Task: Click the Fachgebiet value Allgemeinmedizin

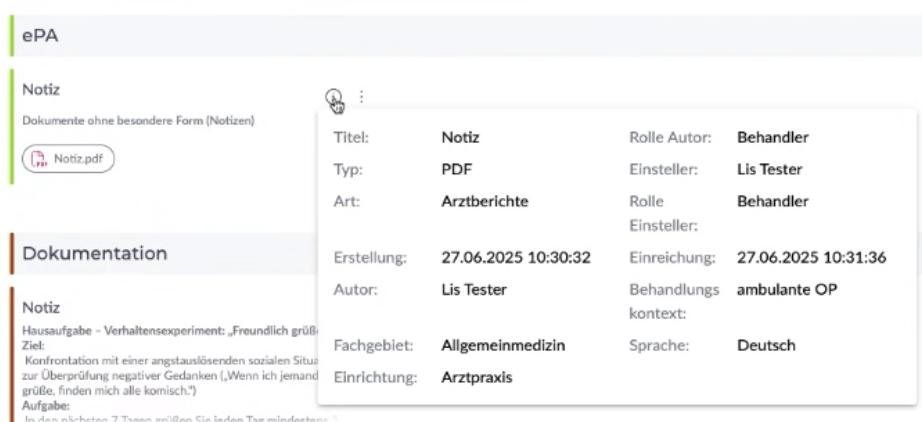Action: coord(503,346)
